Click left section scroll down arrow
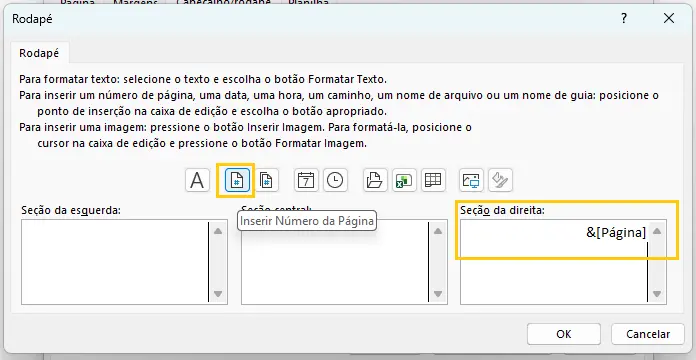 (x=218, y=293)
